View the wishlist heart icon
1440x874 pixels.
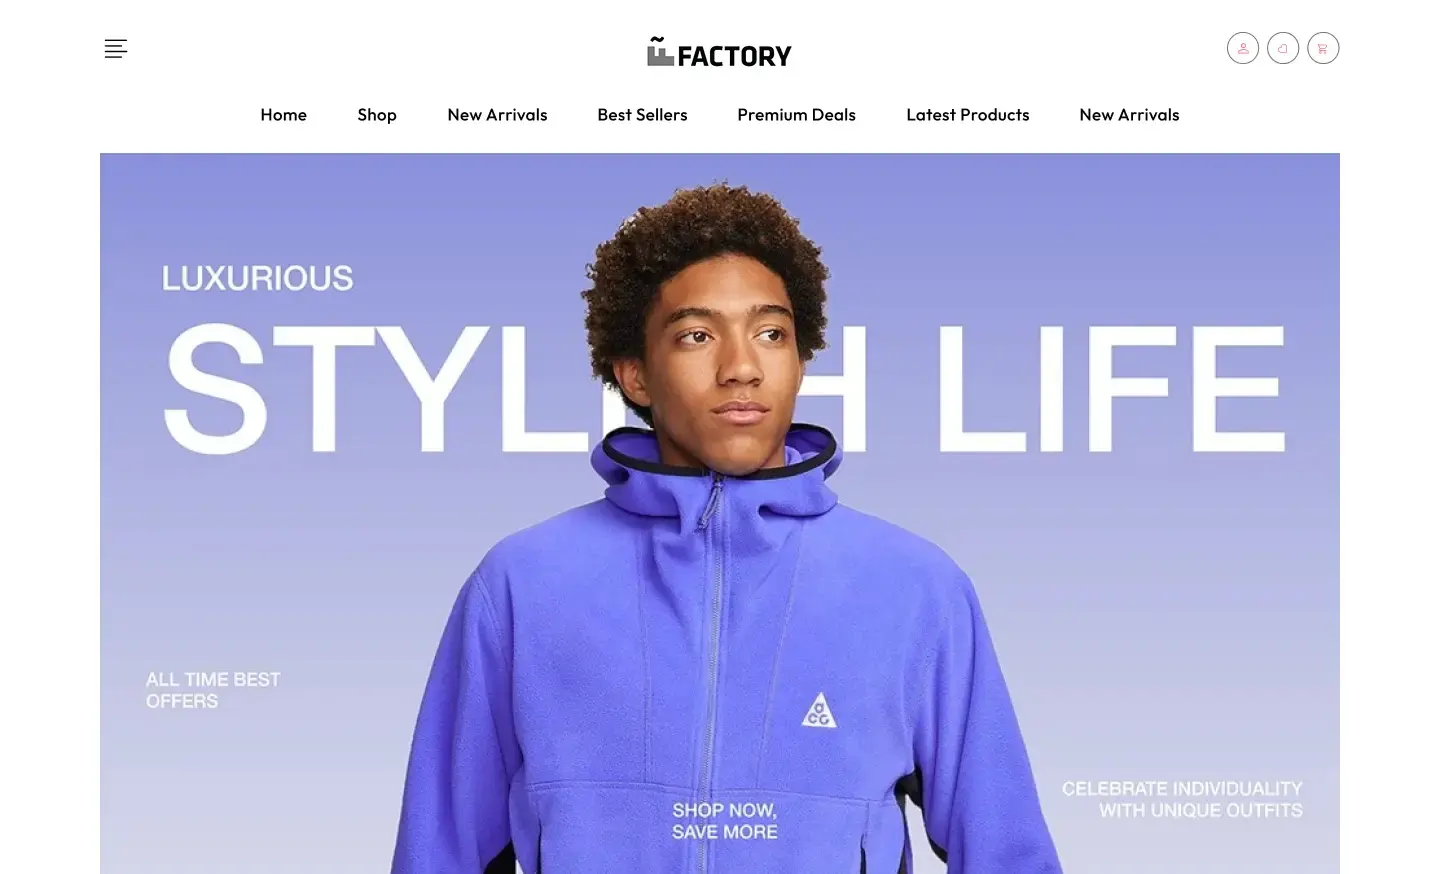tap(1283, 48)
